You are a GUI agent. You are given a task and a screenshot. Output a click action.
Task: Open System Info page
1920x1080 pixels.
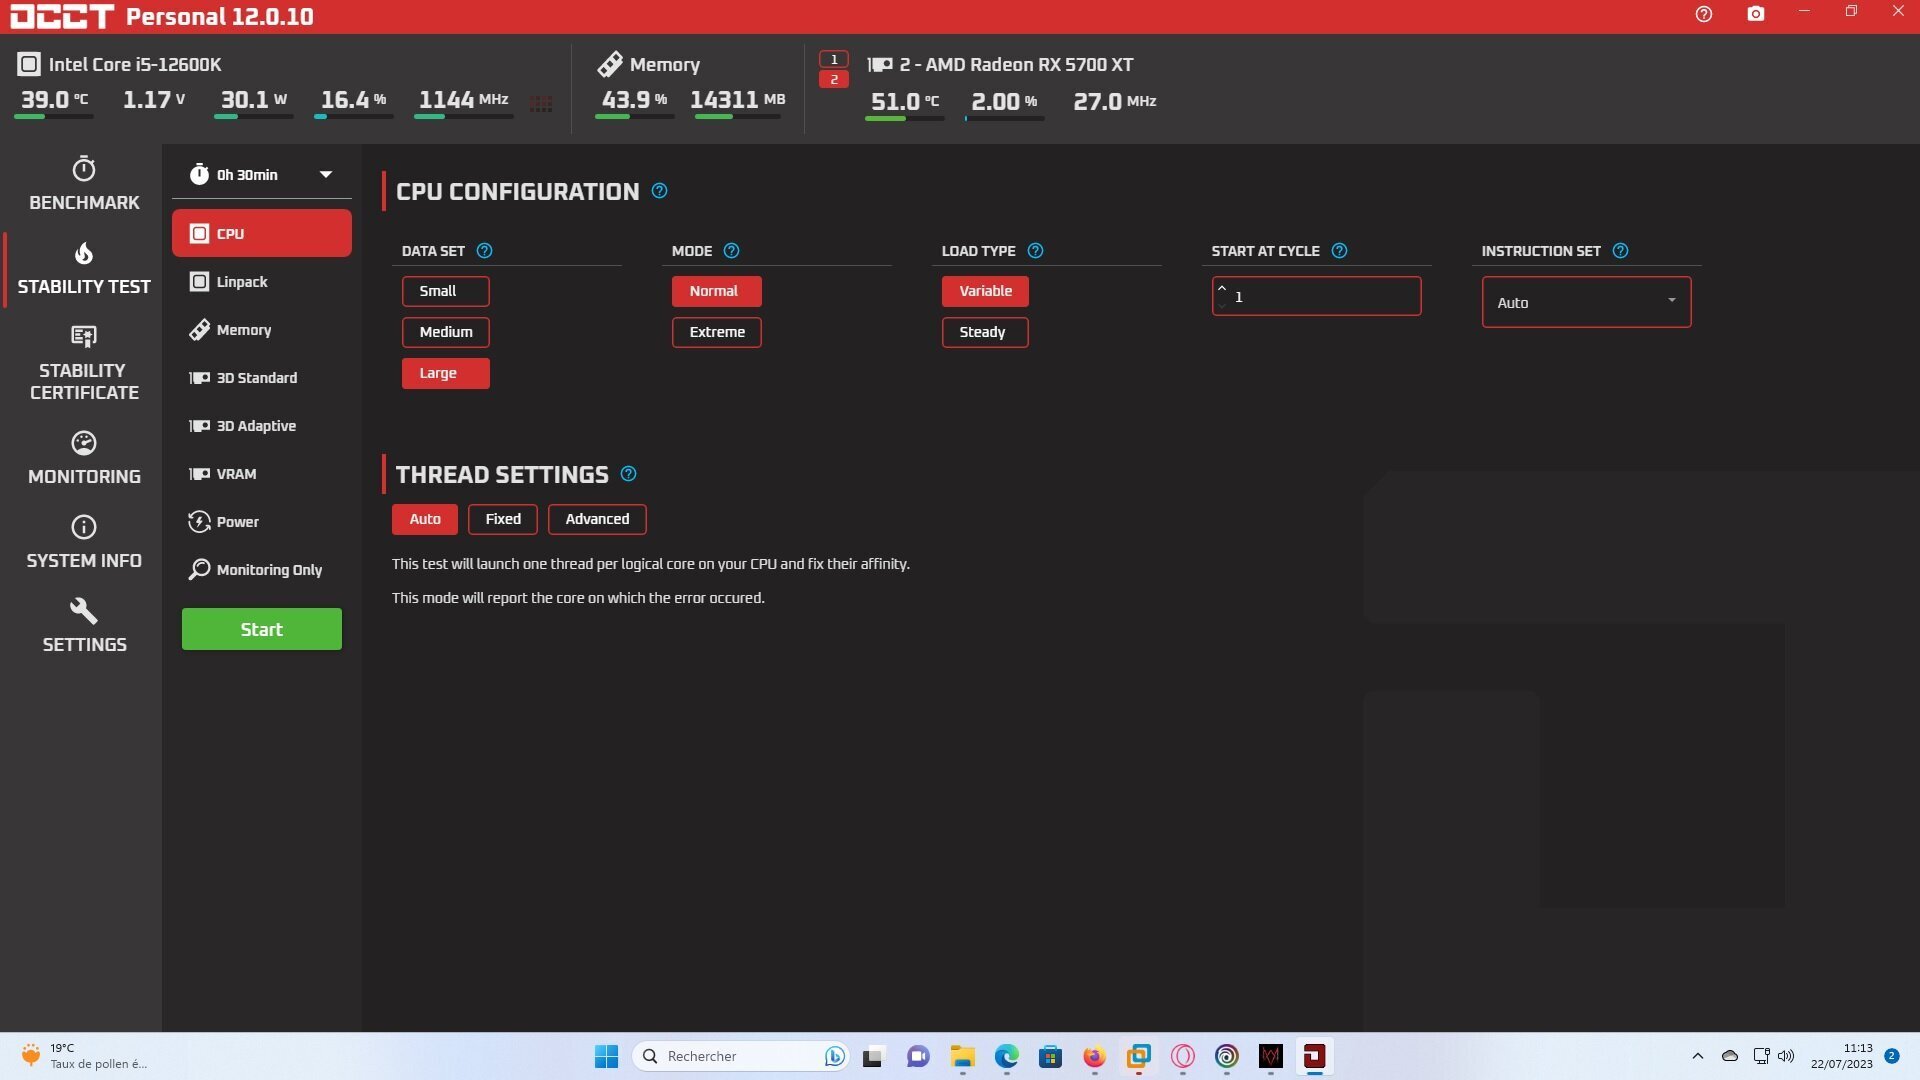(84, 542)
